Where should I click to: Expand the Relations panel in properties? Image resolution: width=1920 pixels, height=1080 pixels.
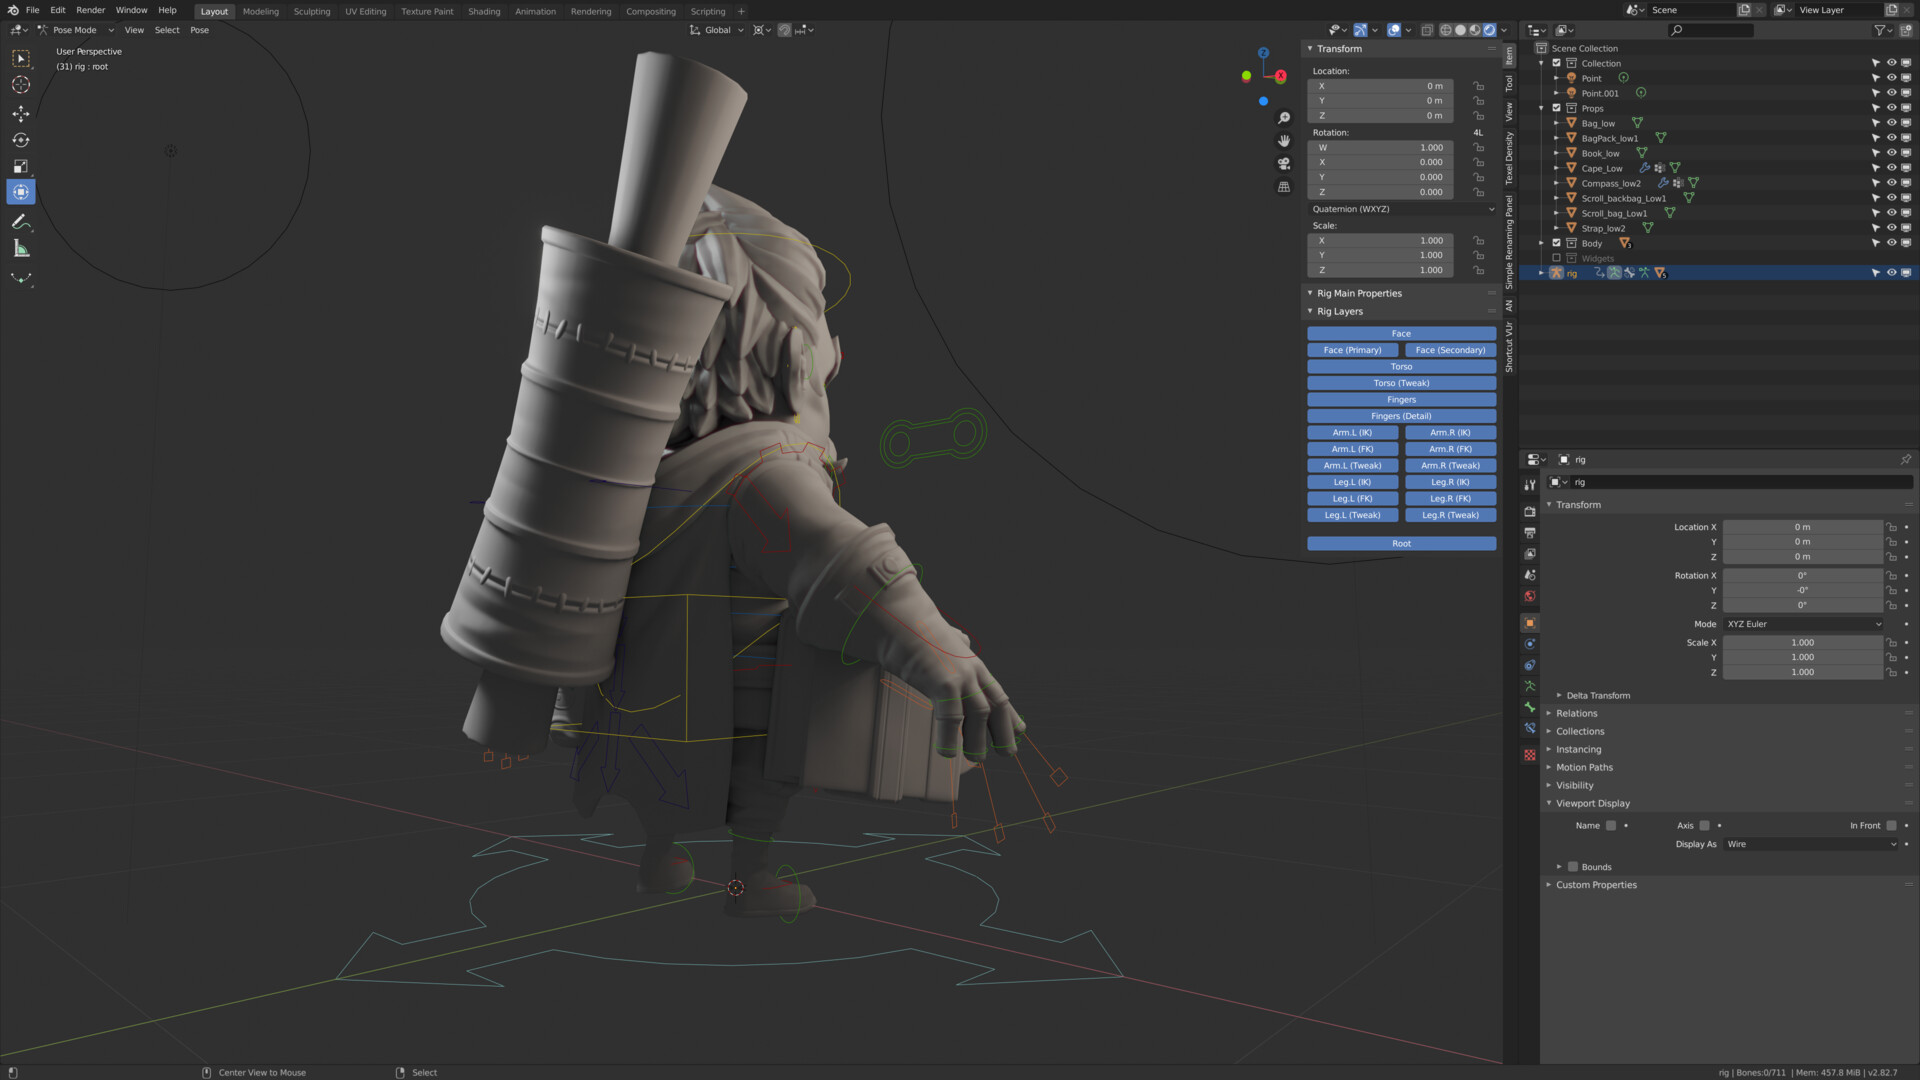(1577, 713)
